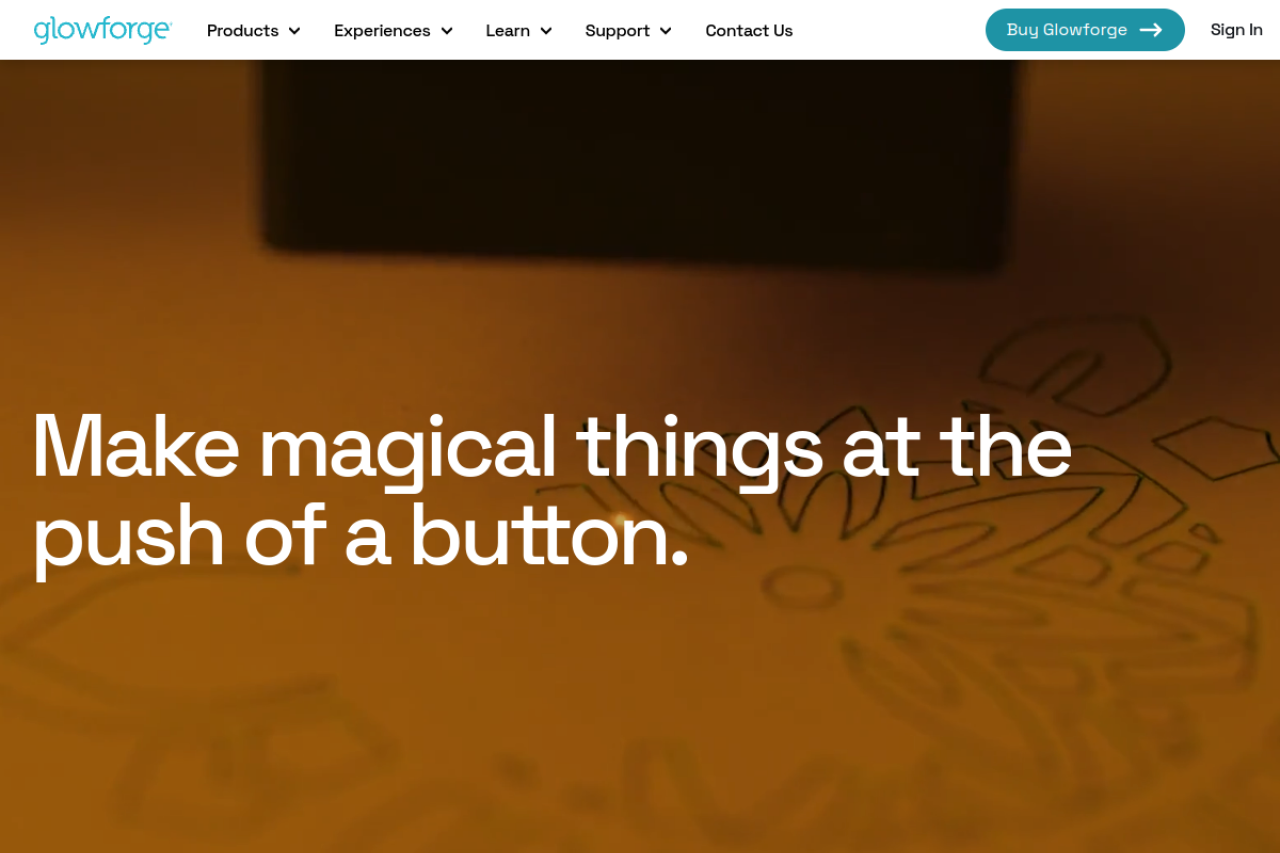Expand the chevron next to Support
Viewport: 1280px width, 853px height.
coord(665,31)
